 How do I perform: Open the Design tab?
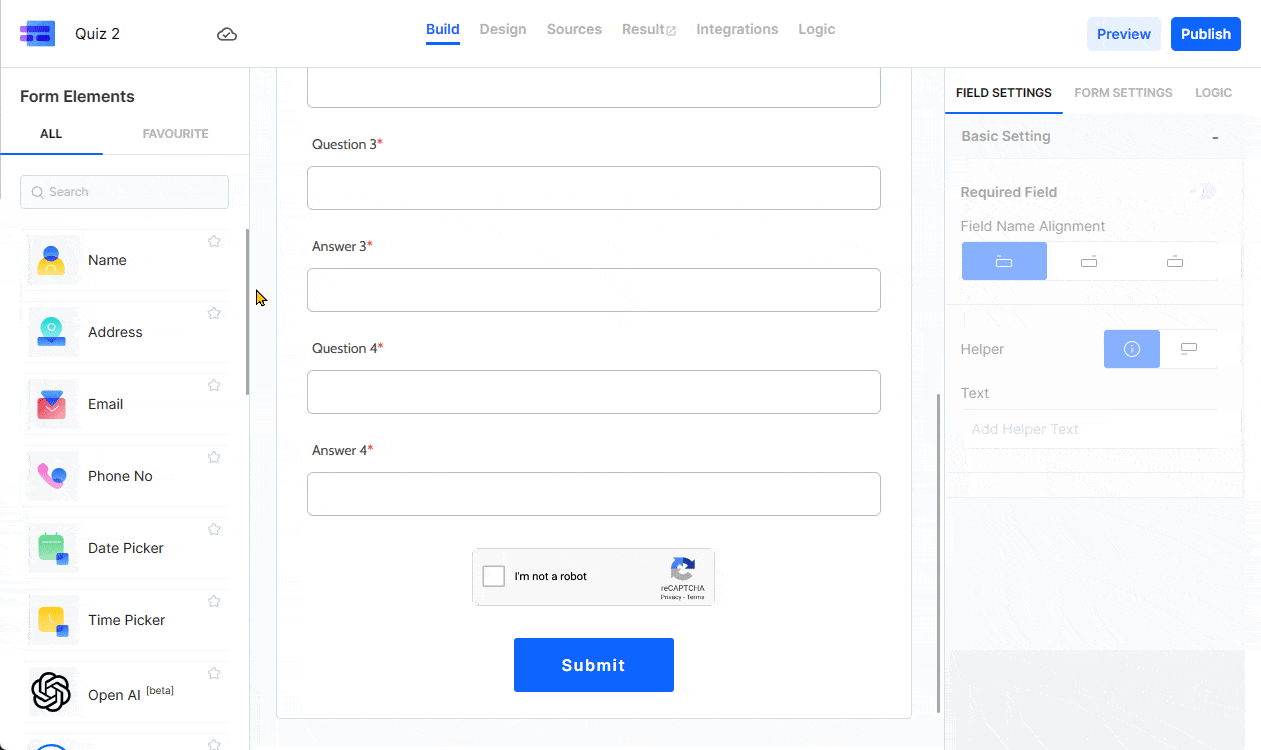tap(503, 29)
